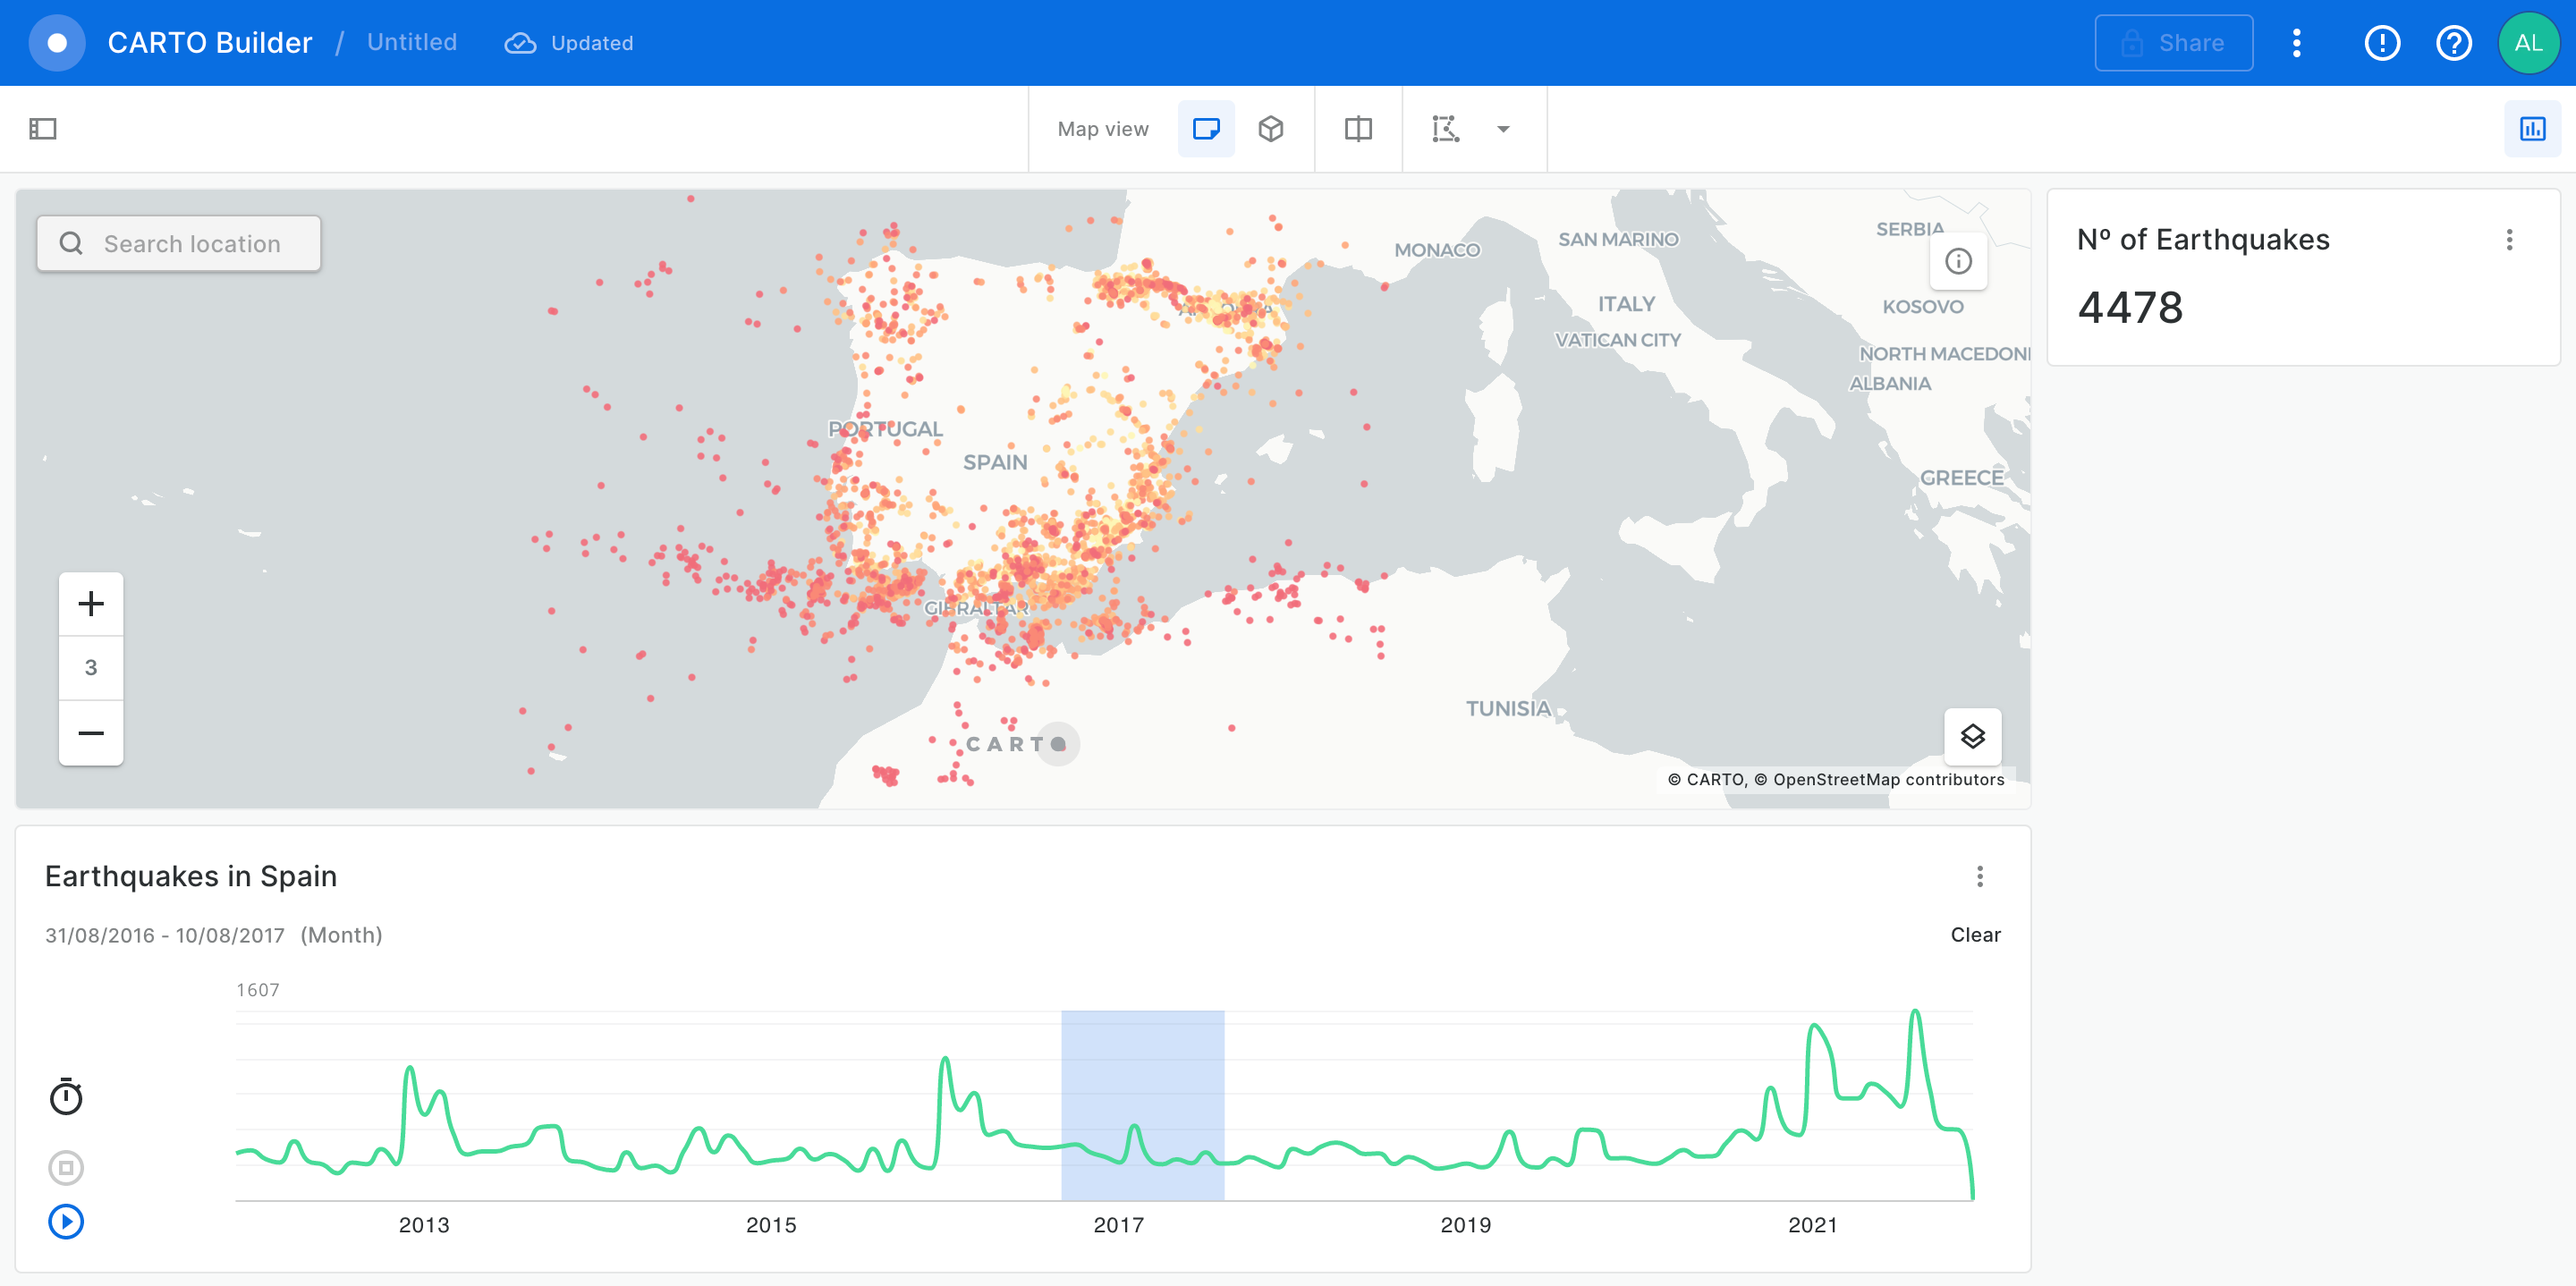Open Nº of Earthquakes widget options
This screenshot has width=2576, height=1286.
(x=2508, y=240)
